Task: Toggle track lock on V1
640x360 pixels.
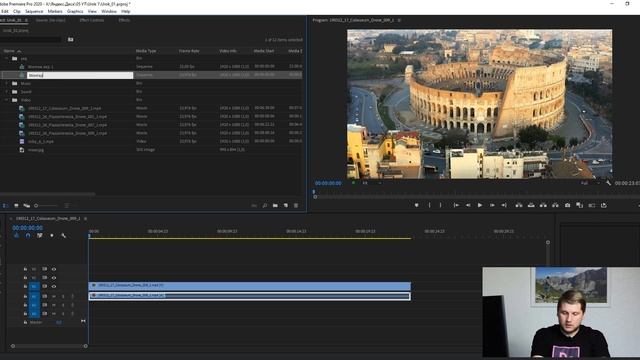Action: [25, 287]
